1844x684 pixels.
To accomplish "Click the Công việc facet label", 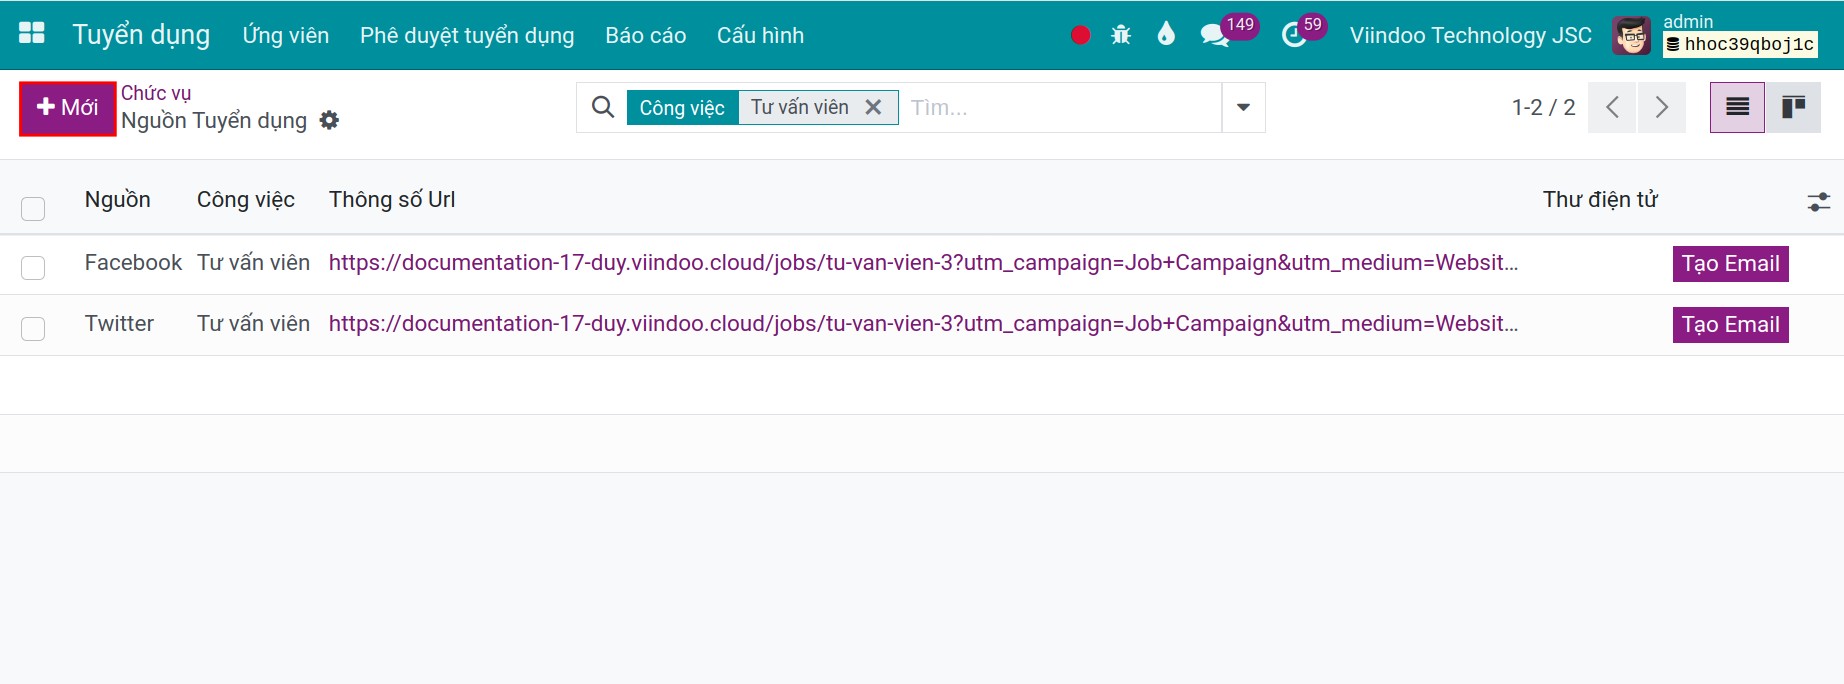I will [x=682, y=107].
